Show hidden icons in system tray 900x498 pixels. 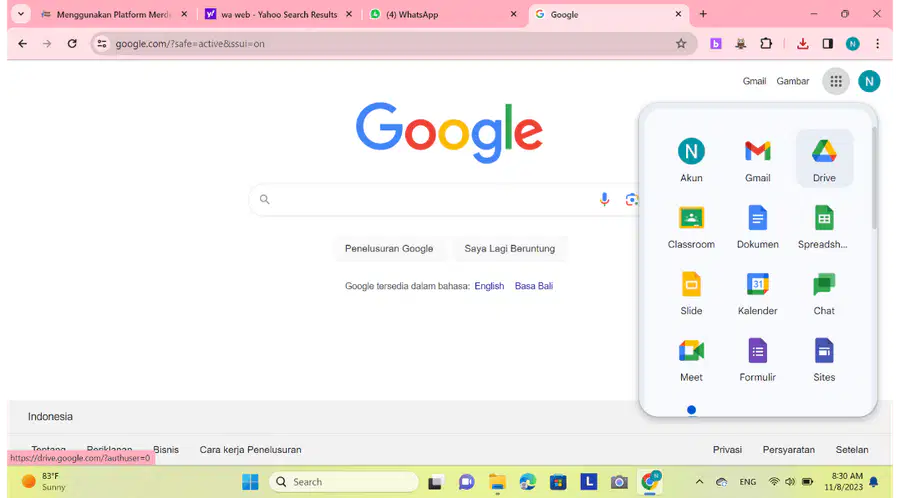[699, 482]
